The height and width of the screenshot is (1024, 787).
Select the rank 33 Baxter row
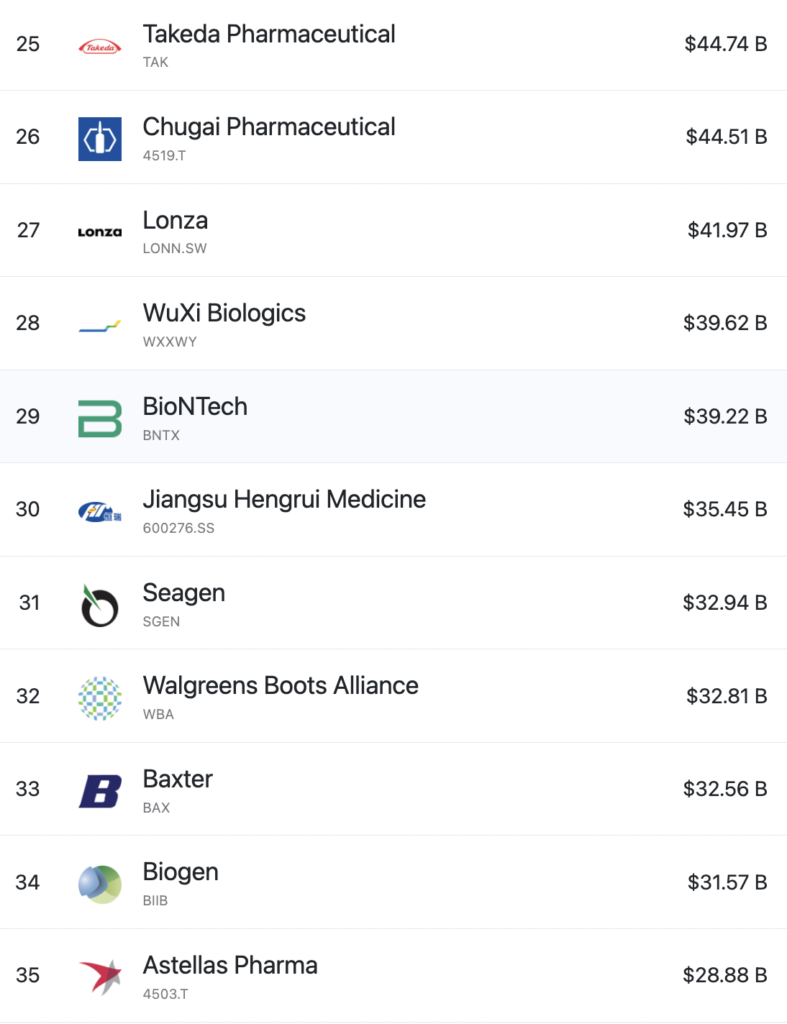[x=393, y=789]
